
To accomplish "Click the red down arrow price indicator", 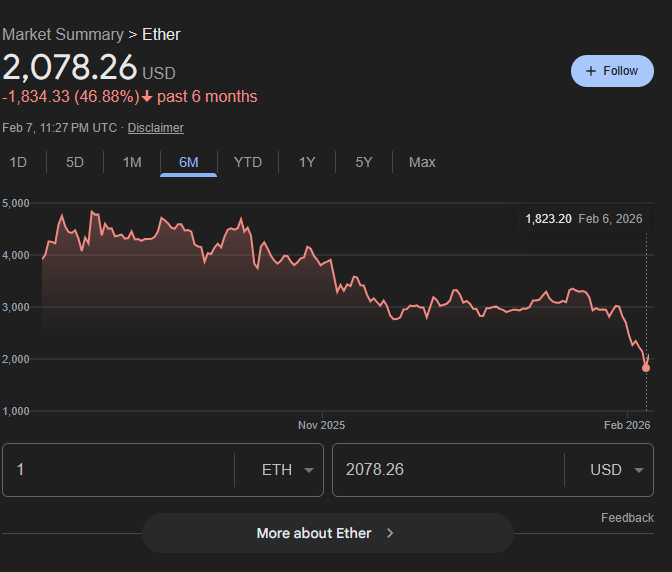I will [x=147, y=97].
